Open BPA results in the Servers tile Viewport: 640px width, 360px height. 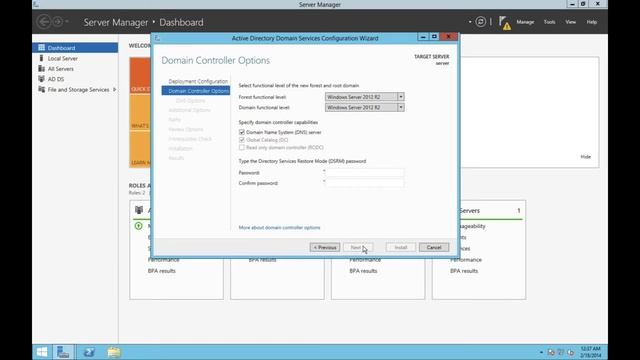(x=464, y=271)
